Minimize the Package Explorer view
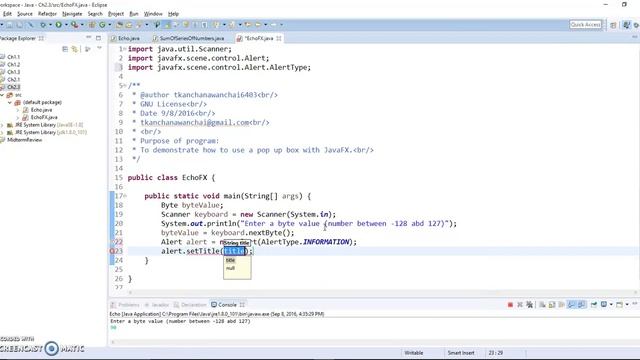640x360 pixels. [x=89, y=38]
